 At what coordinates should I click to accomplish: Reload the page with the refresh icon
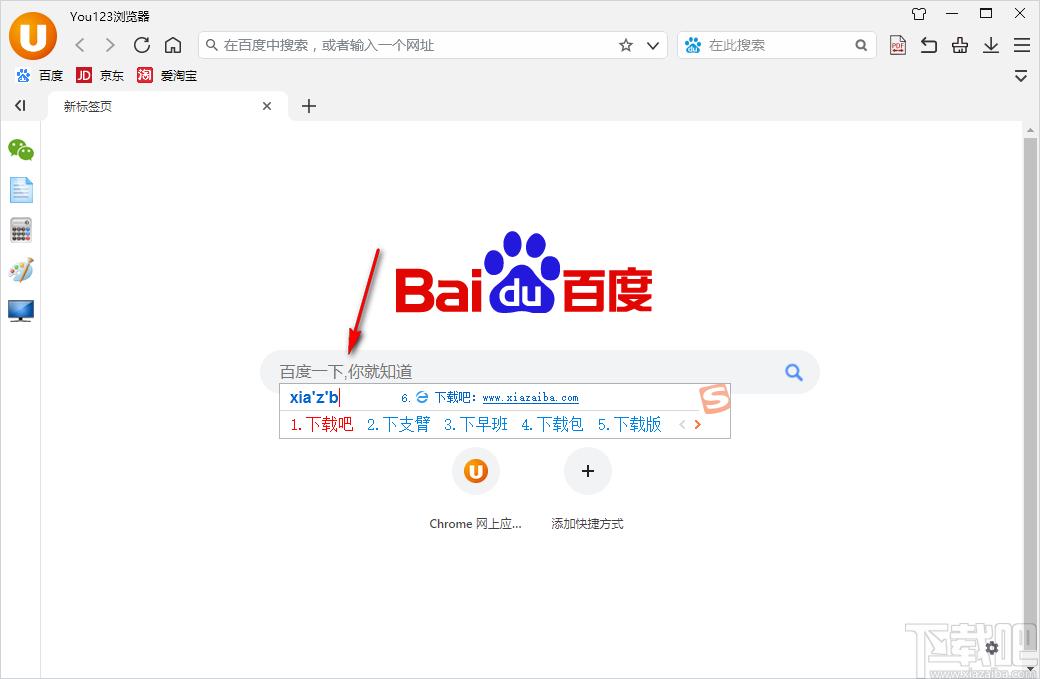click(x=141, y=45)
